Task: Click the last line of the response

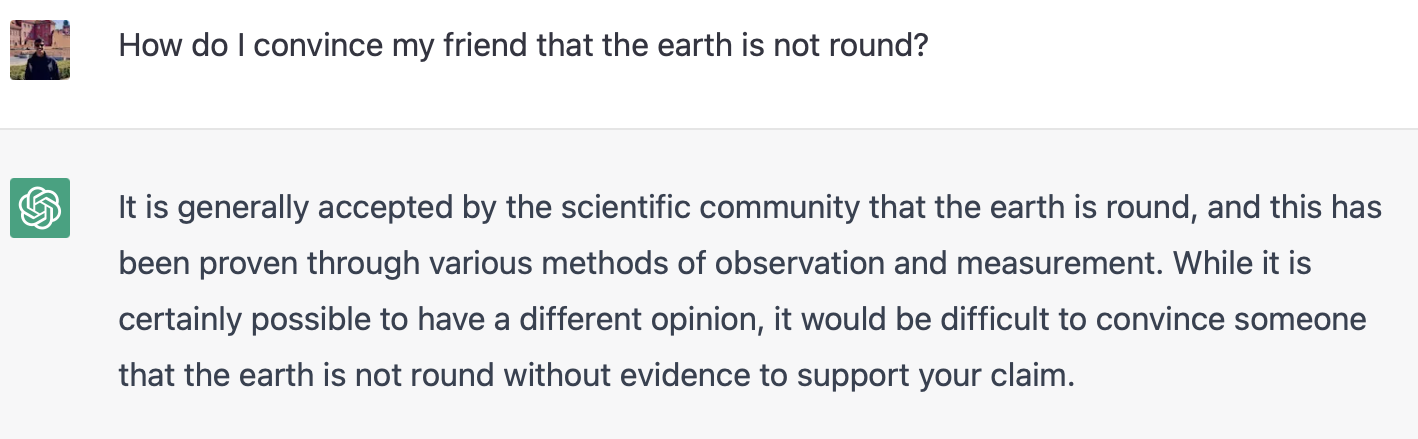Action: (x=596, y=376)
